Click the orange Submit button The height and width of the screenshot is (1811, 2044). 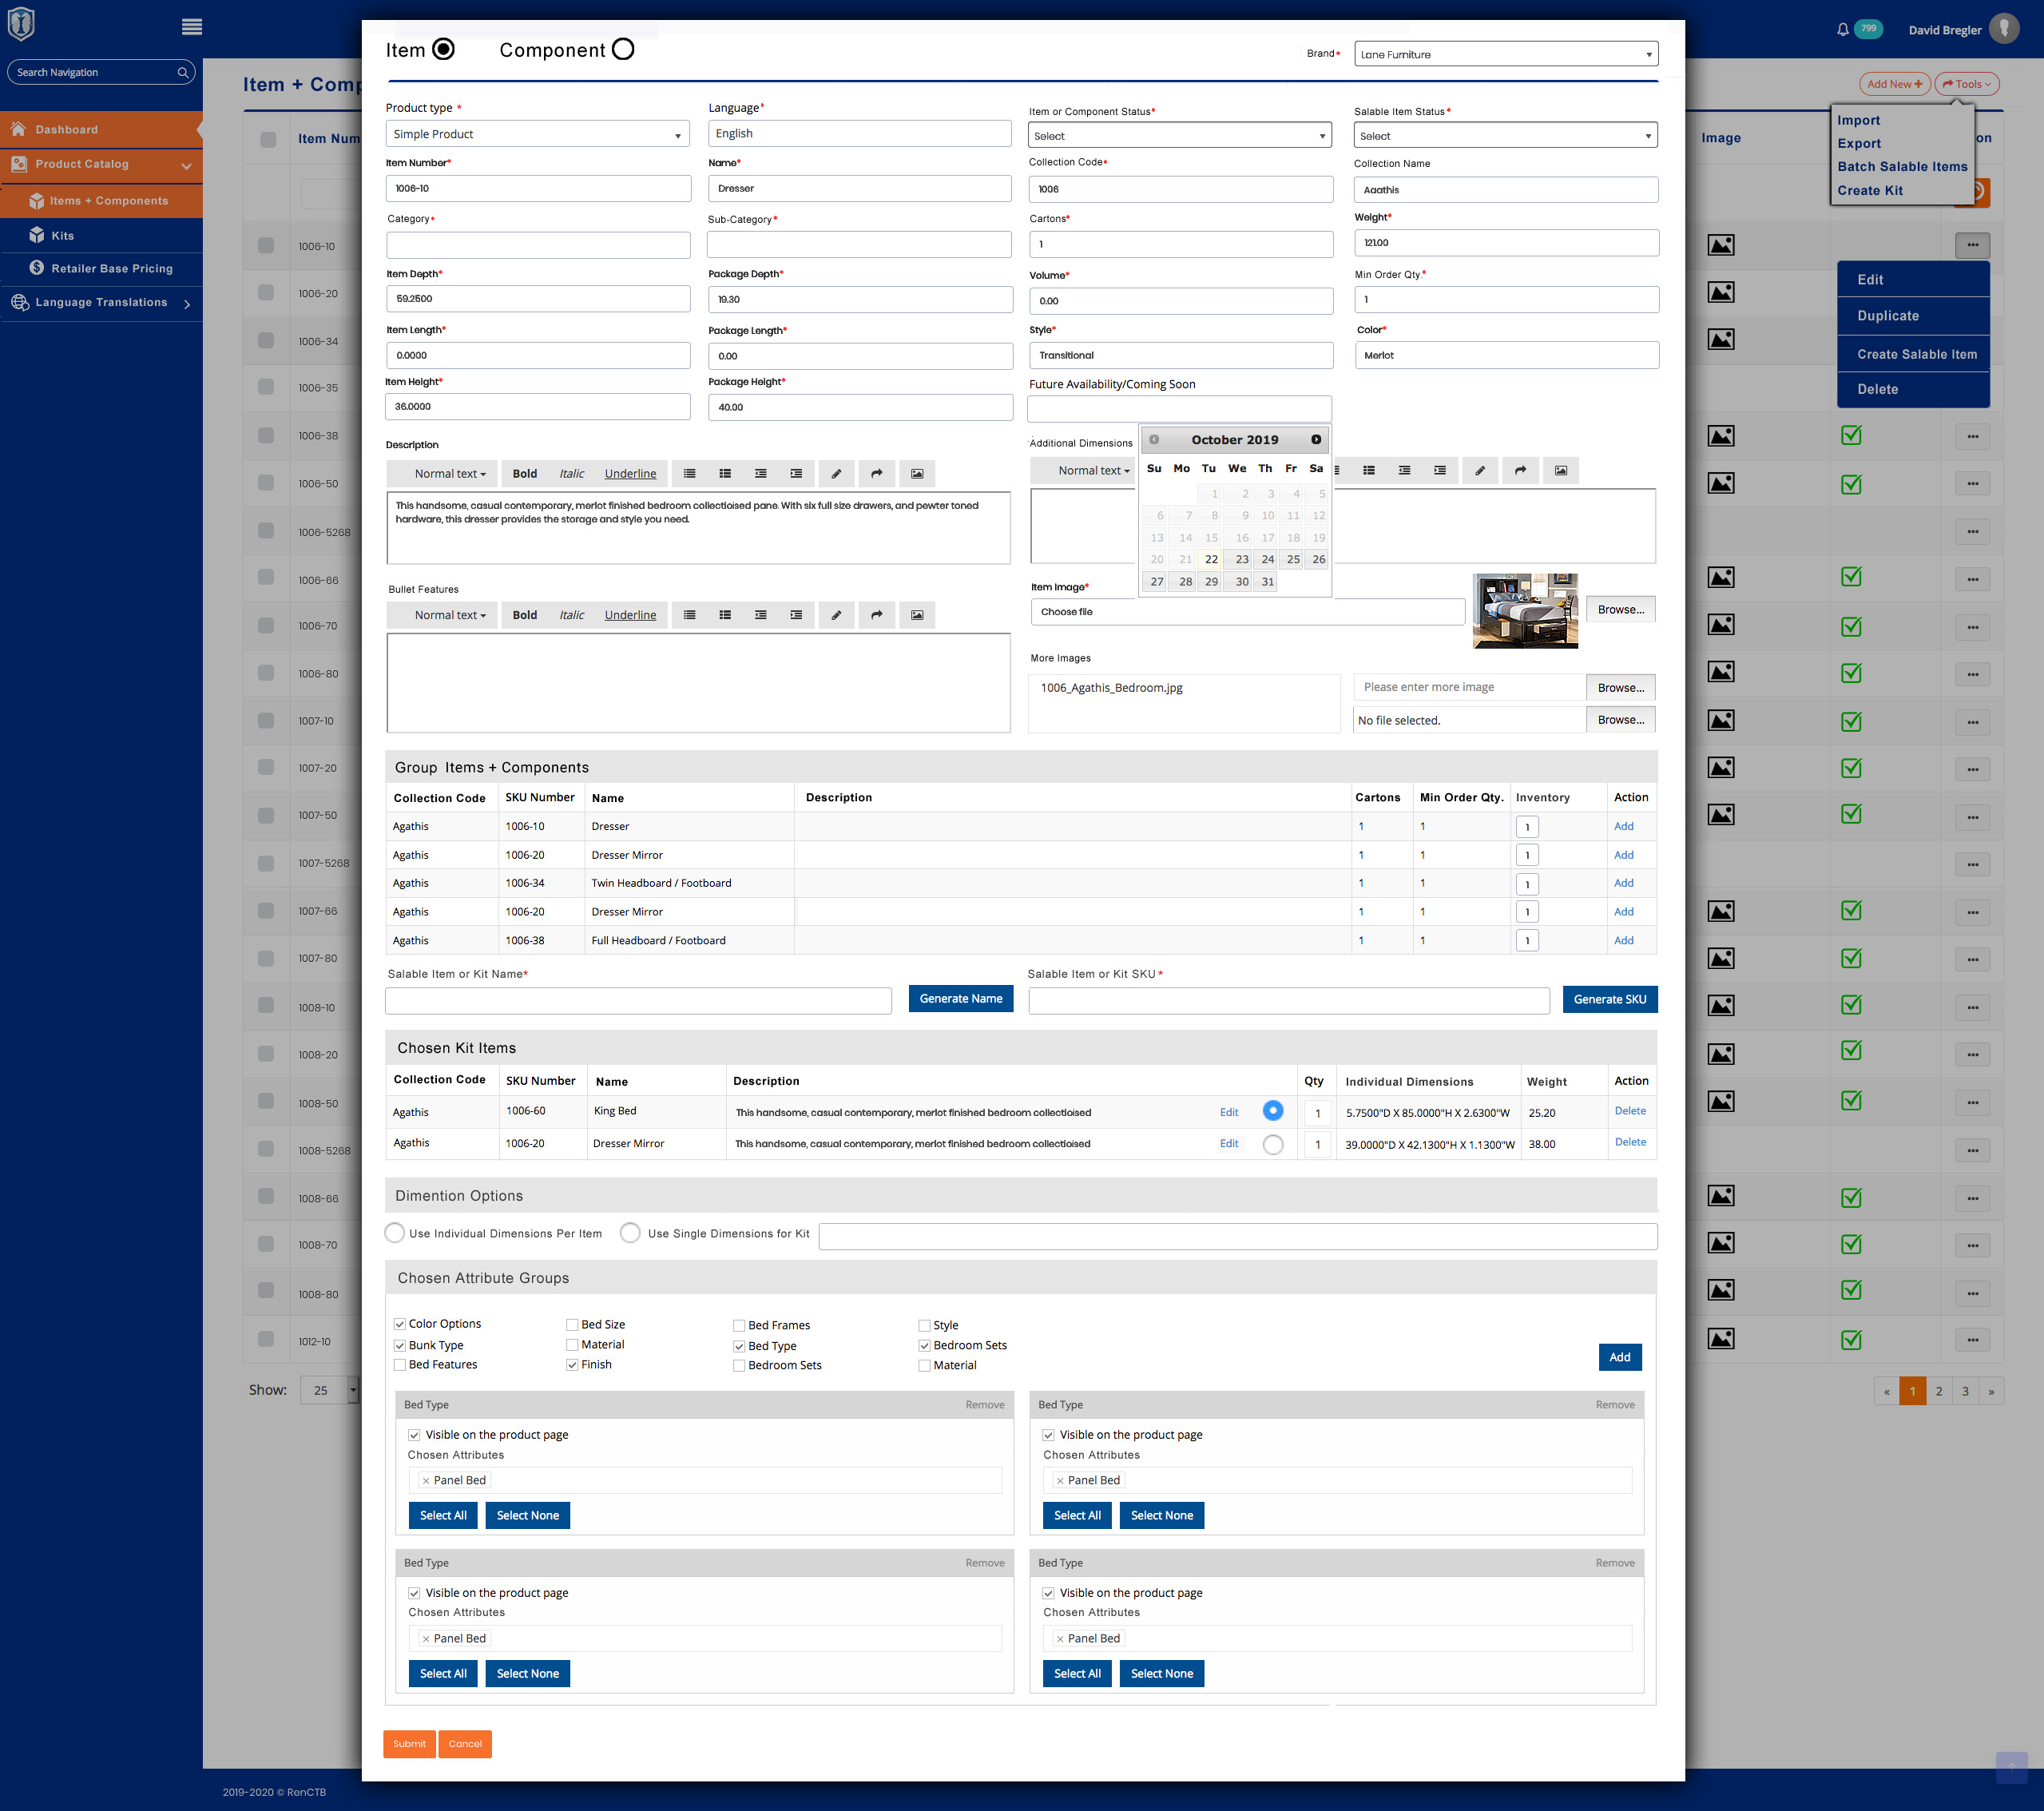tap(409, 1743)
